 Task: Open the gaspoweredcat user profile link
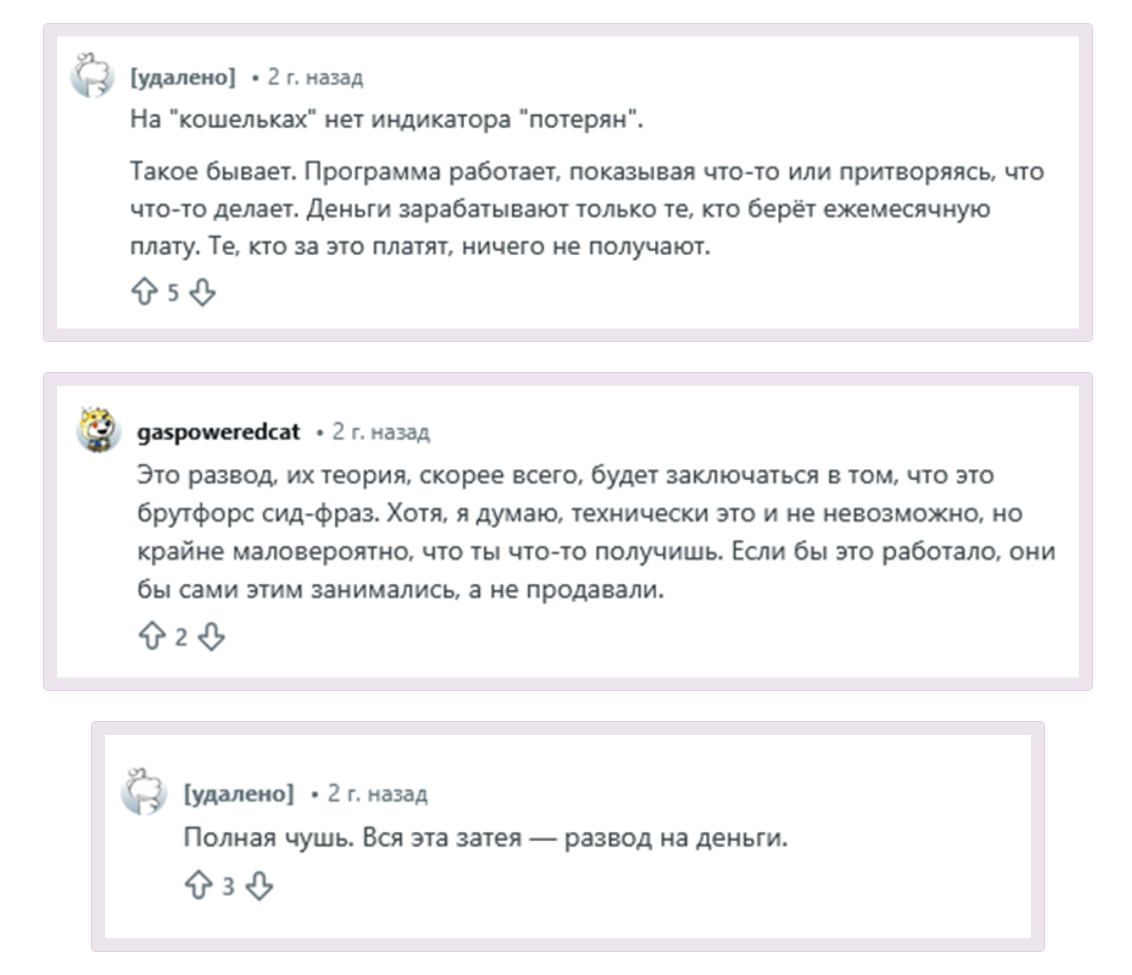click(x=218, y=432)
